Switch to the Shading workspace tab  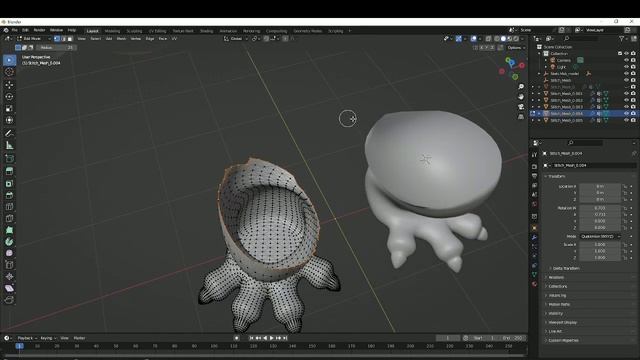206,31
